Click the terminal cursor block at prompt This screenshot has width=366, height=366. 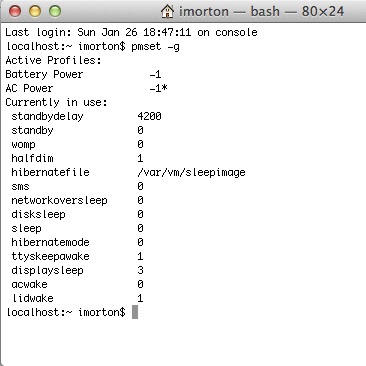point(135,312)
